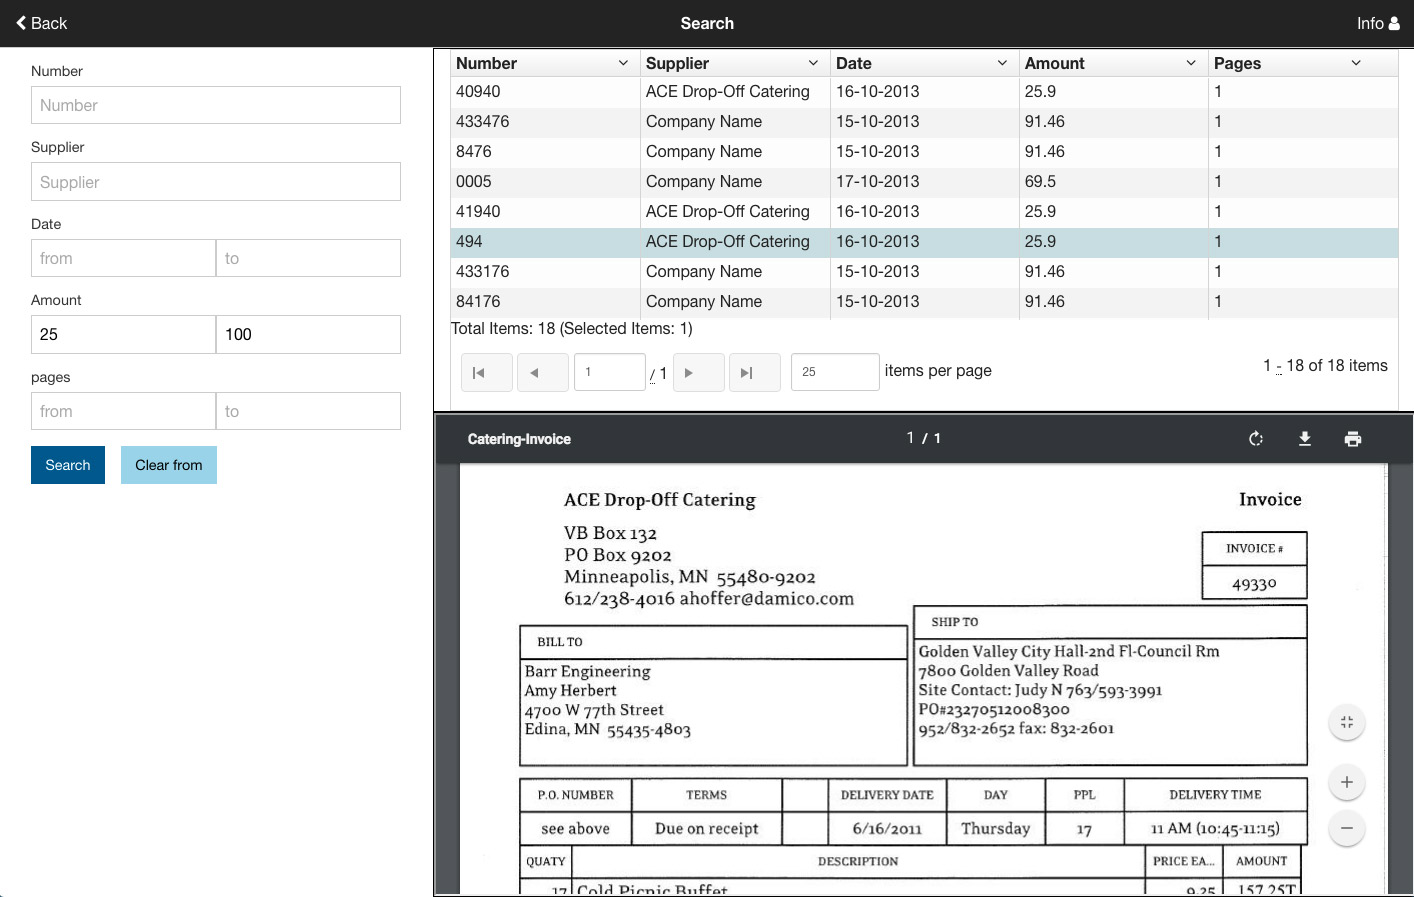
Task: Go back using the Back arrow
Action: click(x=41, y=23)
